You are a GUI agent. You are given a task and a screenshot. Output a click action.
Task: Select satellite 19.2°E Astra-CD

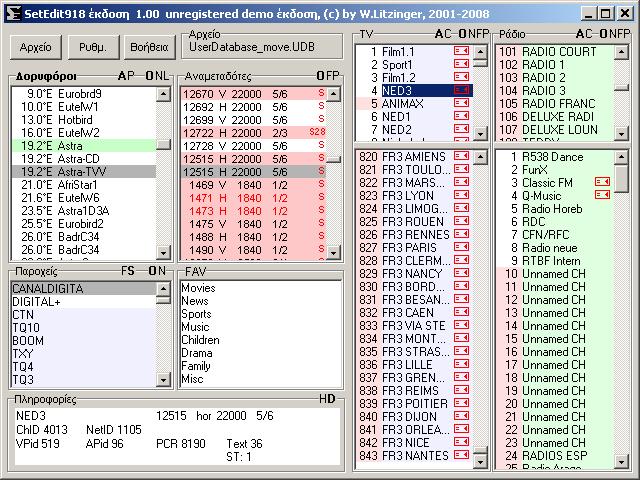click(84, 159)
